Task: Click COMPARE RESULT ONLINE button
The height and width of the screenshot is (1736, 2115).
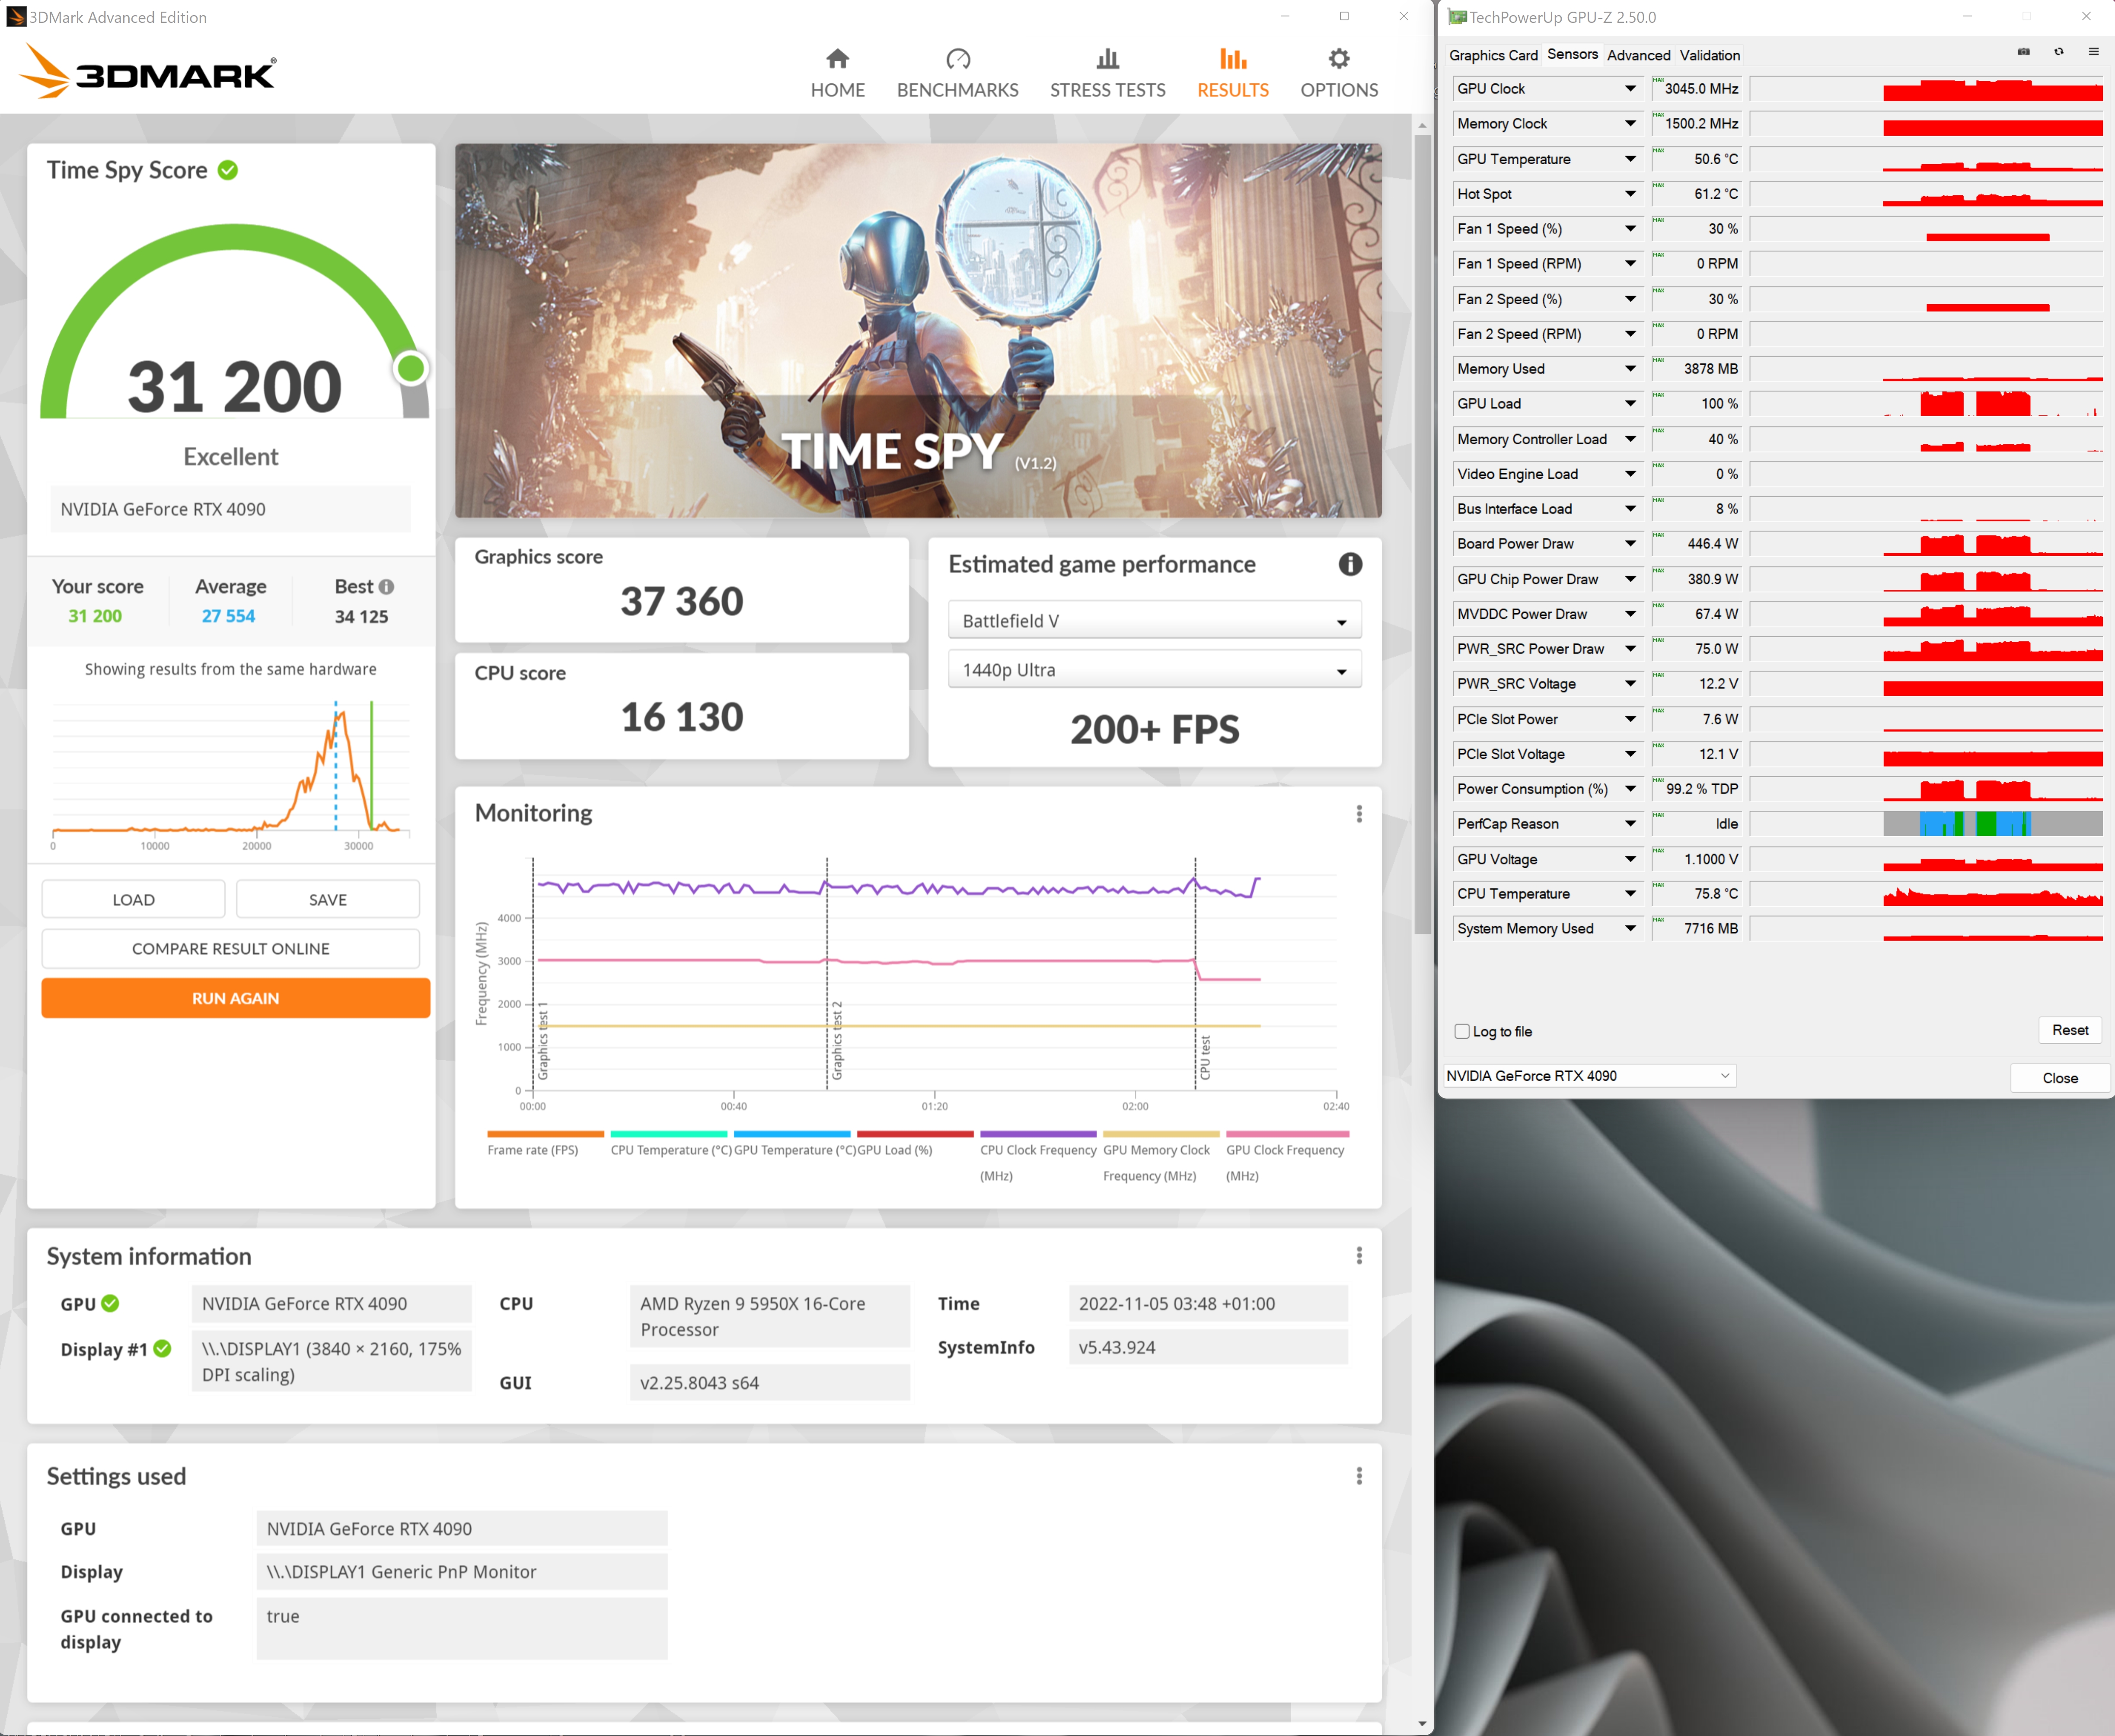Action: tap(230, 949)
